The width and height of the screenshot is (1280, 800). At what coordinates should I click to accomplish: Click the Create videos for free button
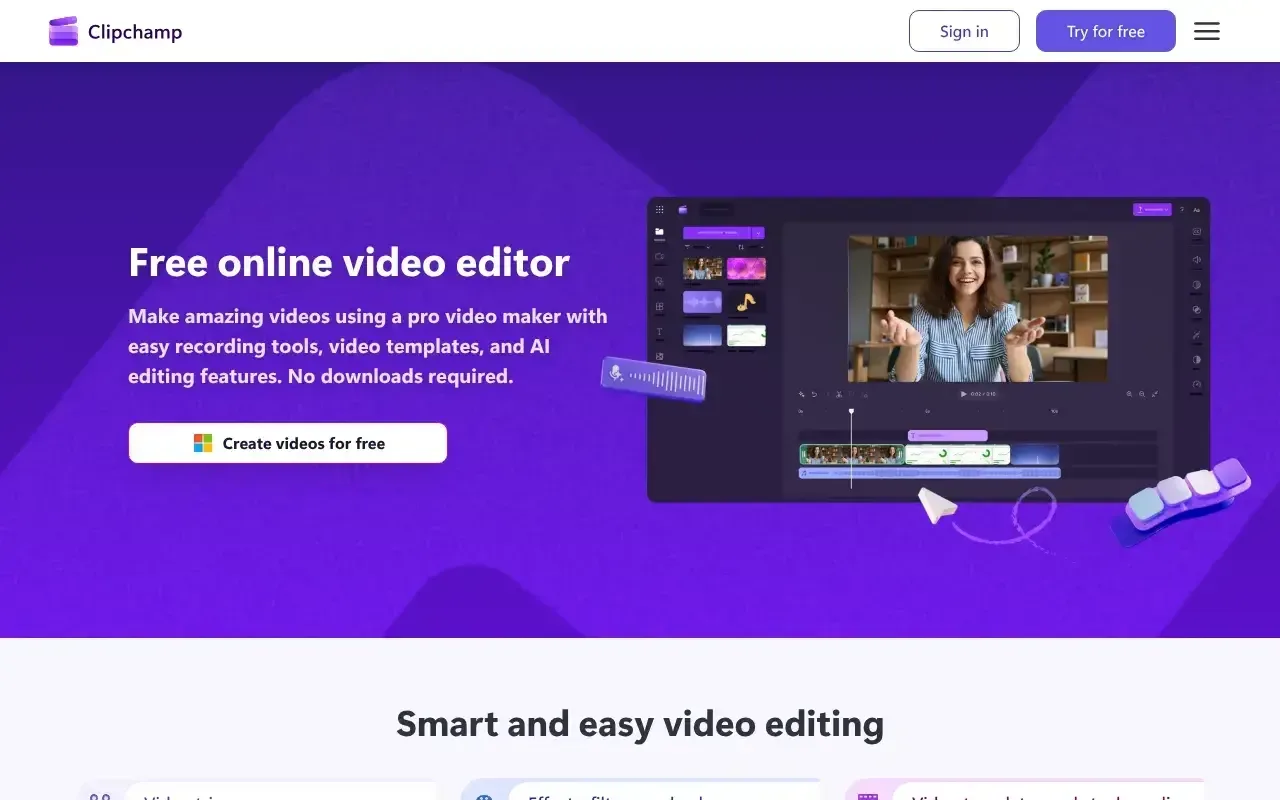coord(287,442)
